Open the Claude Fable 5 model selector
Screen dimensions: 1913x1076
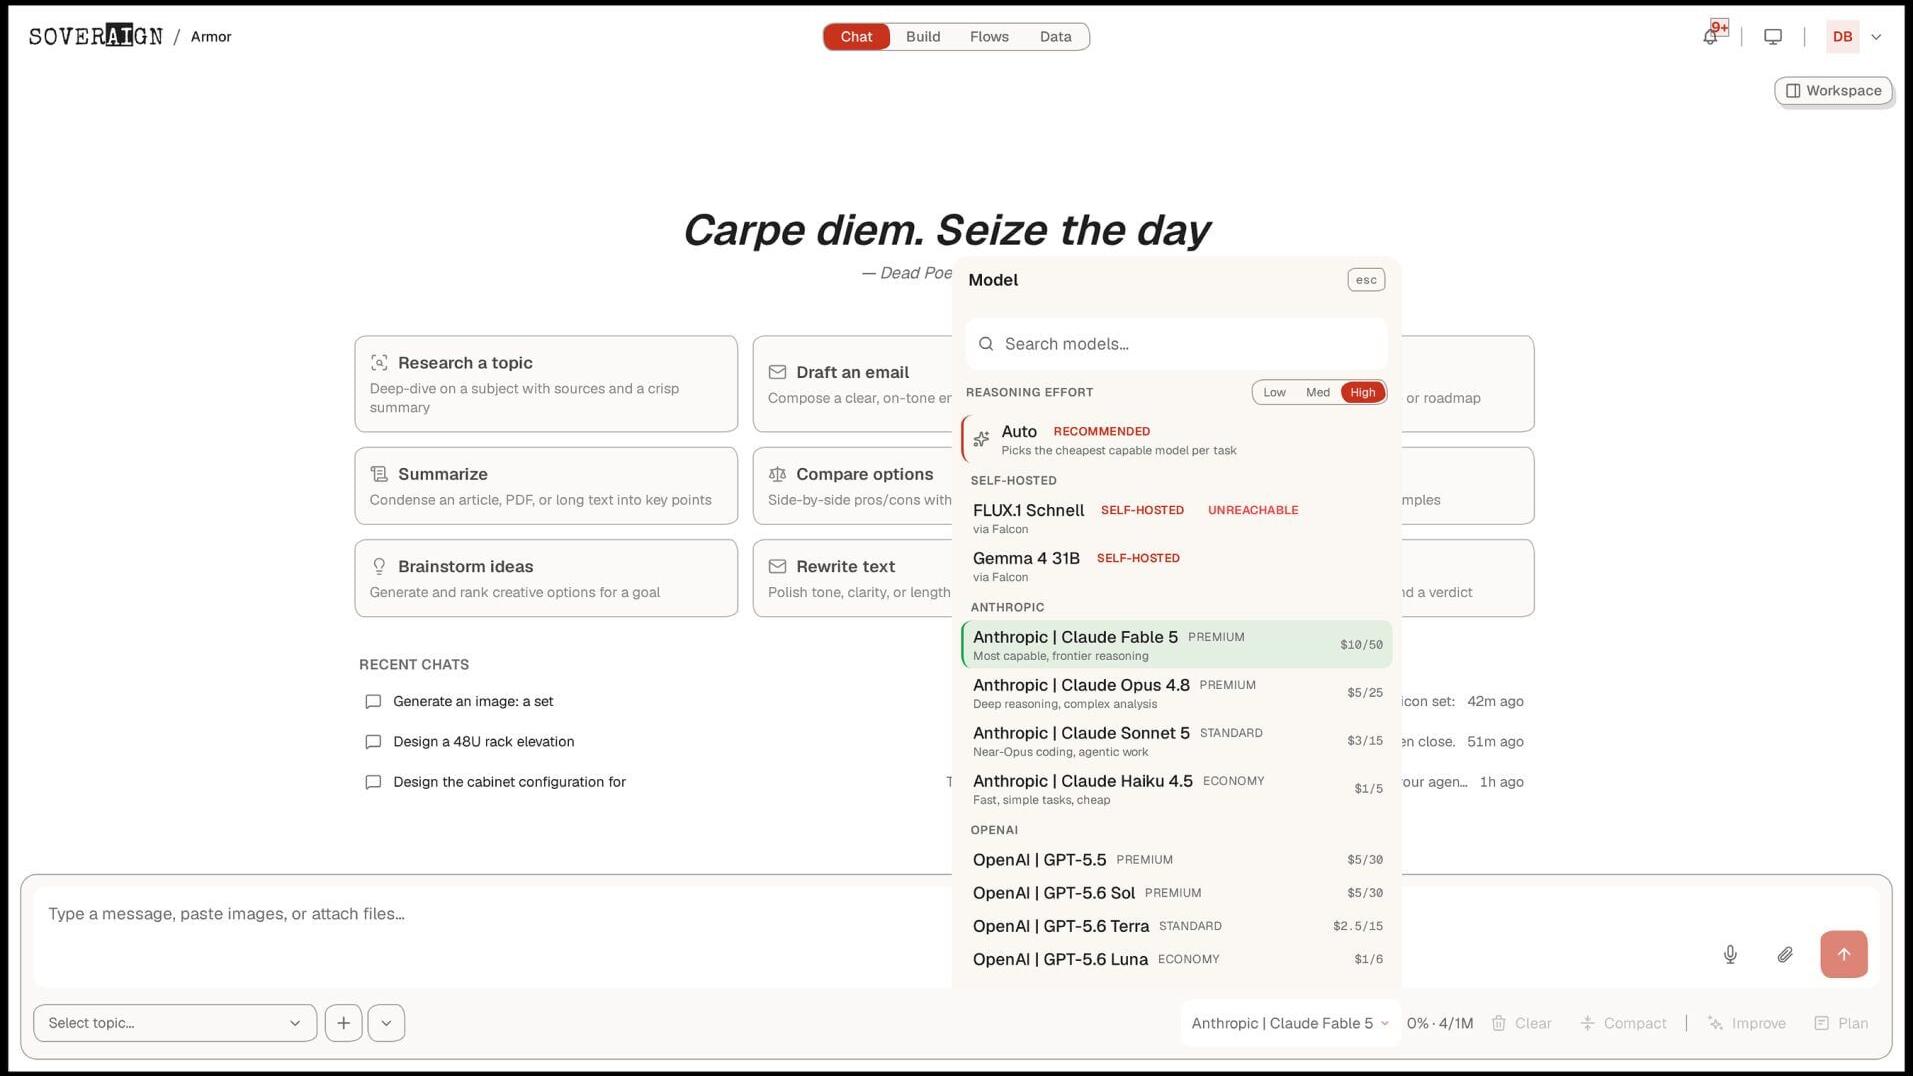(1289, 1023)
